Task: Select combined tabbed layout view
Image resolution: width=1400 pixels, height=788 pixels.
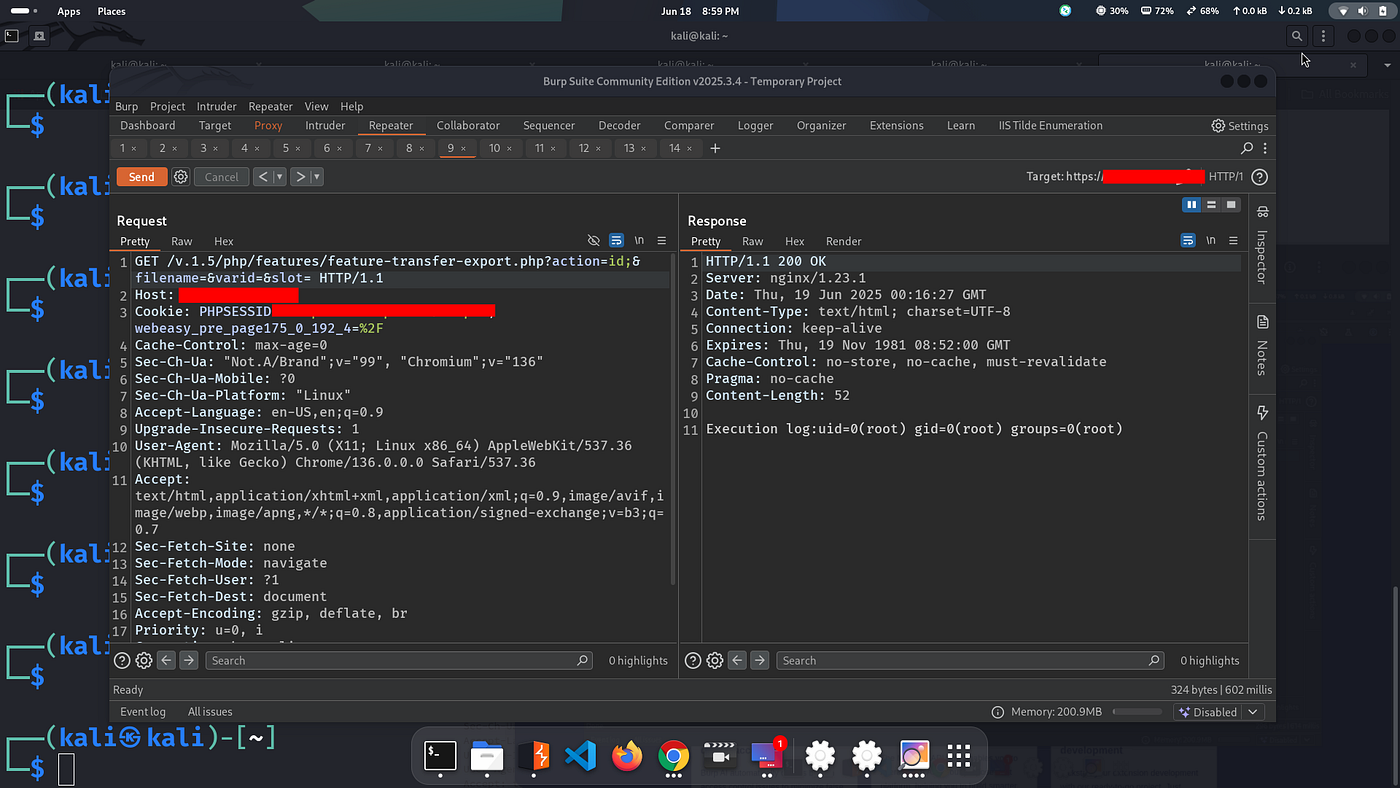Action: [1231, 205]
